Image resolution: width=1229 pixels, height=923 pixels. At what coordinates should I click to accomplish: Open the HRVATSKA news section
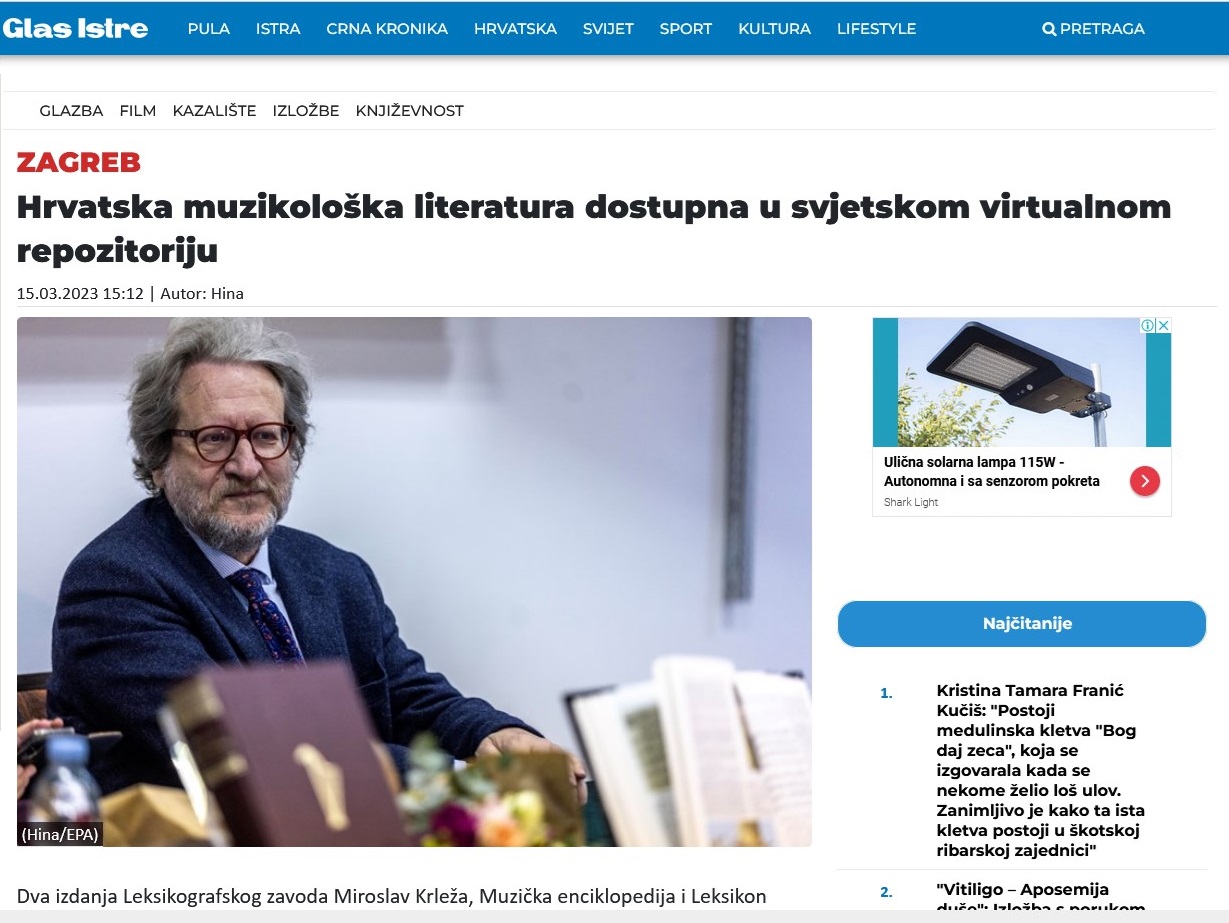pyautogui.click(x=515, y=29)
